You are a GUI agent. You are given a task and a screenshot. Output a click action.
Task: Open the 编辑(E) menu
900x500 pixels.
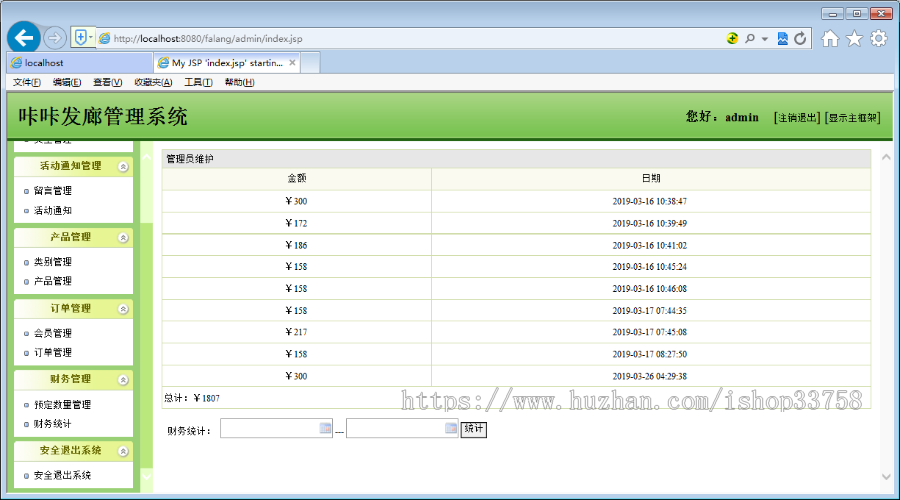point(67,82)
